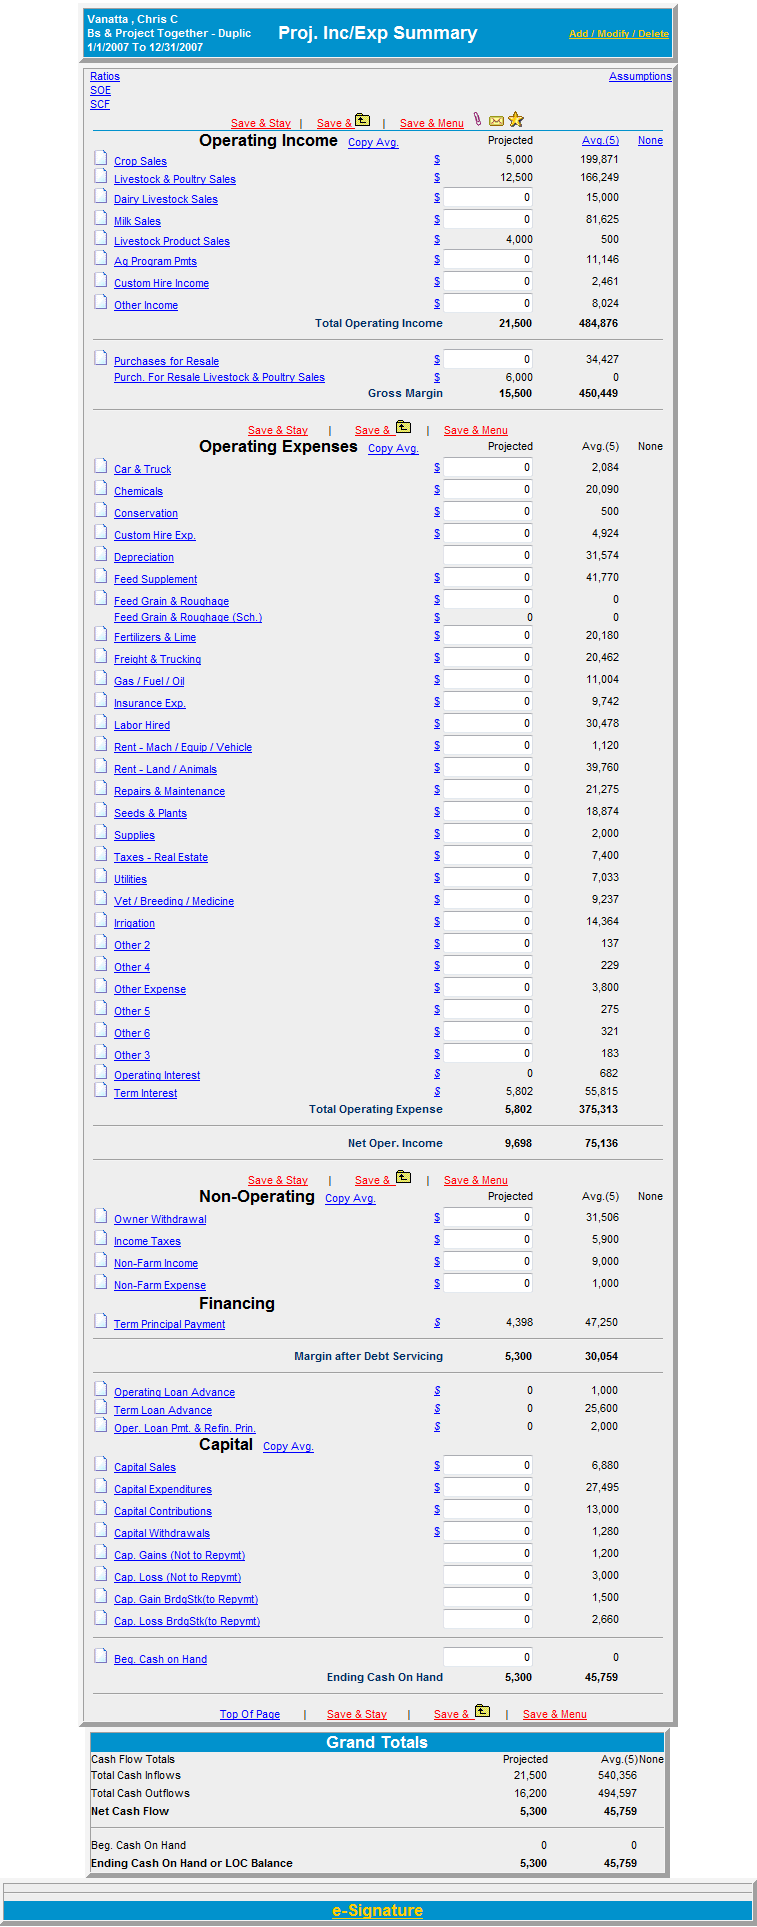This screenshot has height=1927, width=757.
Task: Click the paperclip attachment icon
Action: [x=478, y=120]
